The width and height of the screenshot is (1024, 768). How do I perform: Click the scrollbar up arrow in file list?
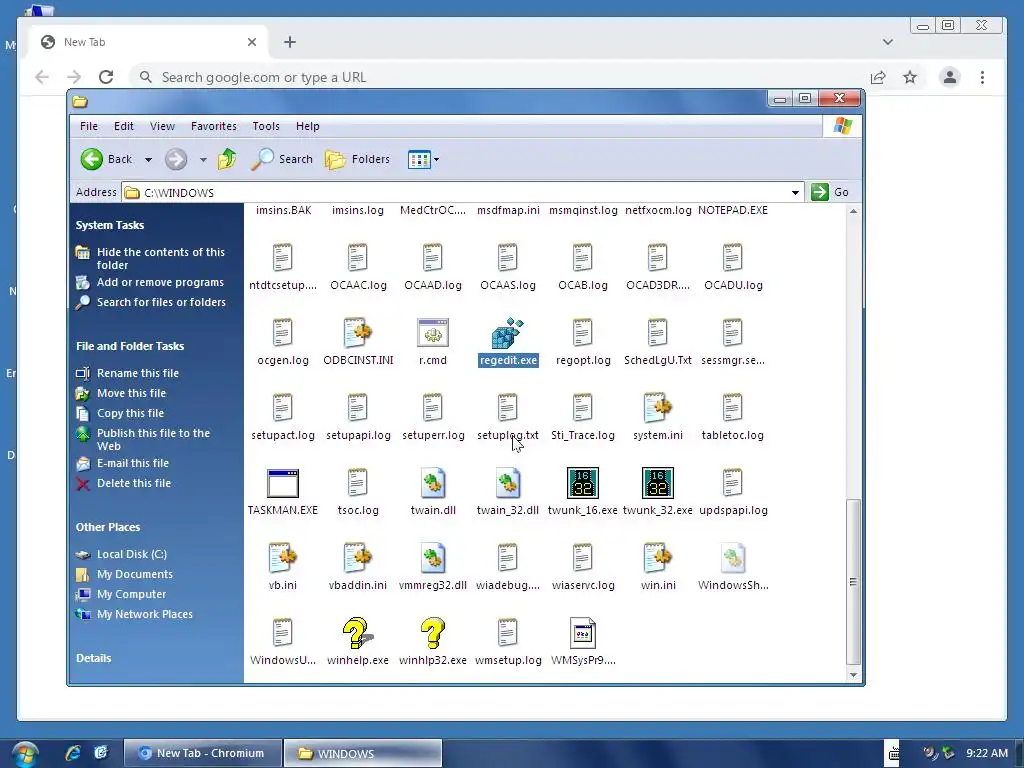tap(853, 211)
